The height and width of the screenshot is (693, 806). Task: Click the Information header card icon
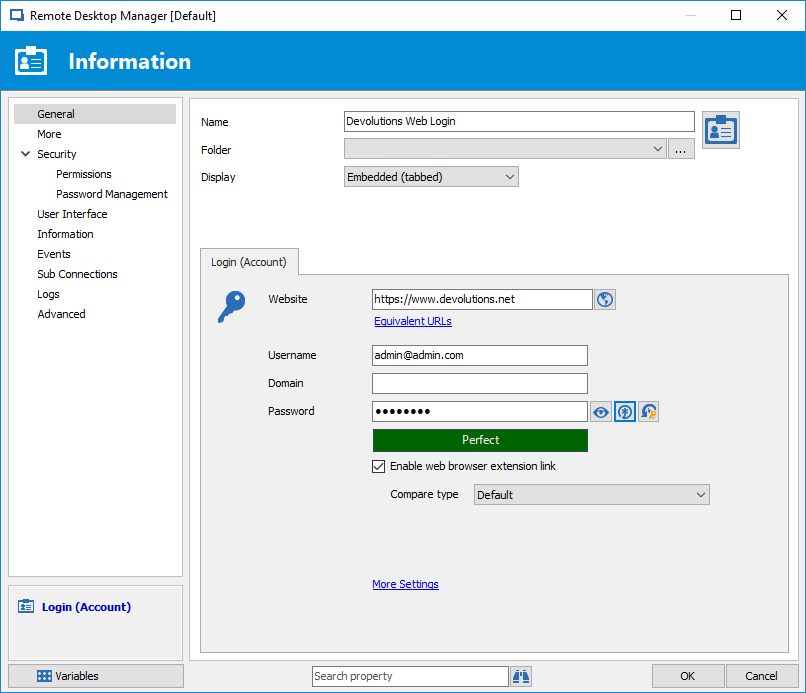click(31, 61)
